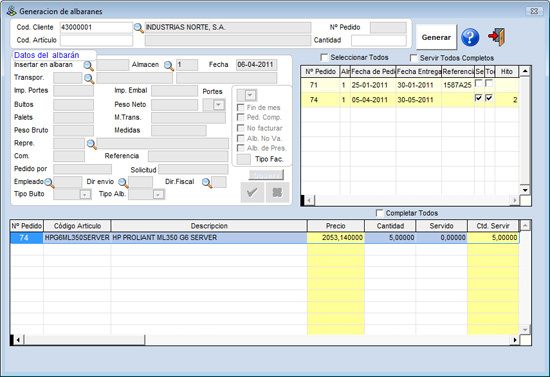Screen dimensions: 550x377
Task: Open the Tipo Alb. dropdown
Action: tap(159, 194)
